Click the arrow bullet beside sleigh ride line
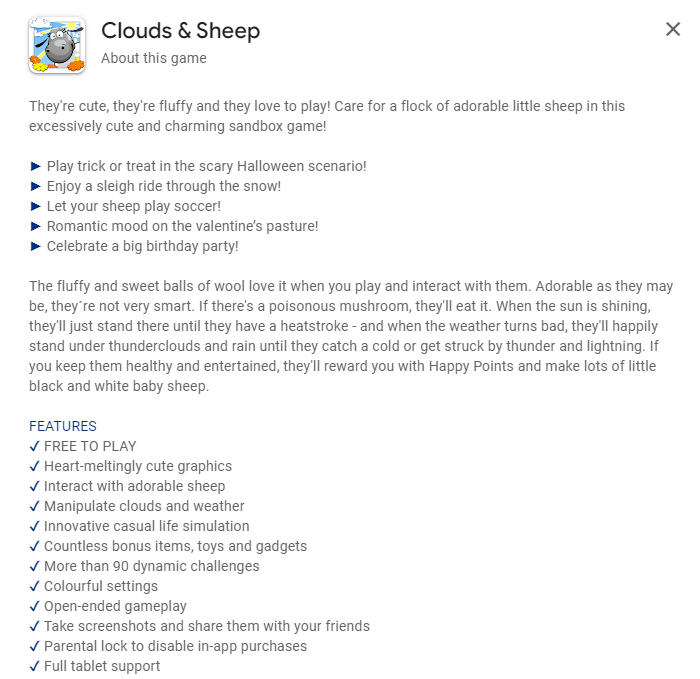 pos(35,186)
